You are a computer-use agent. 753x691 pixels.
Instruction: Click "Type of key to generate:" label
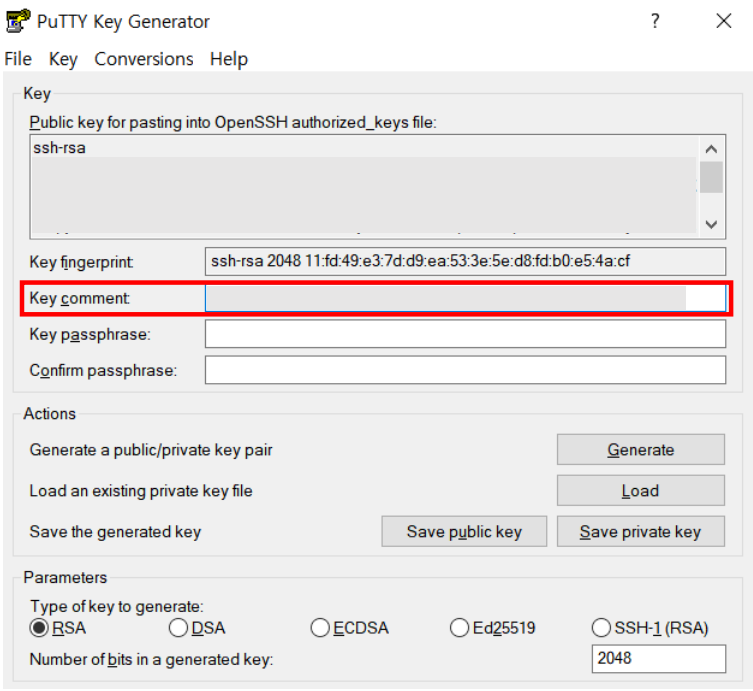pyautogui.click(x=117, y=606)
